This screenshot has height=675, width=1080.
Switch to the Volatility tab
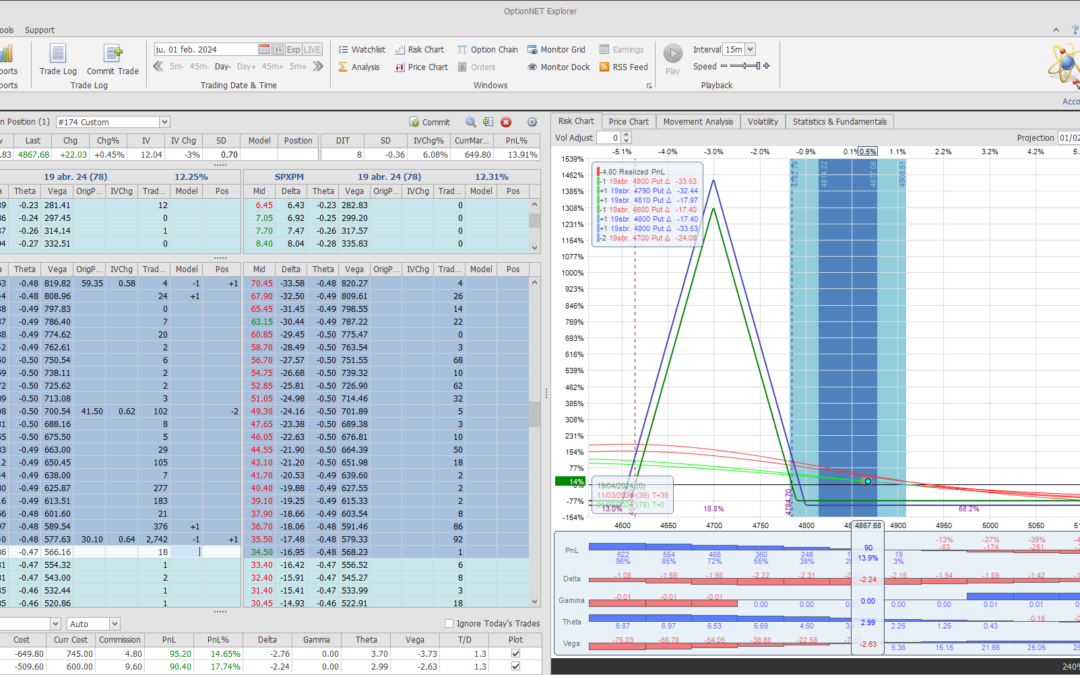coord(762,122)
